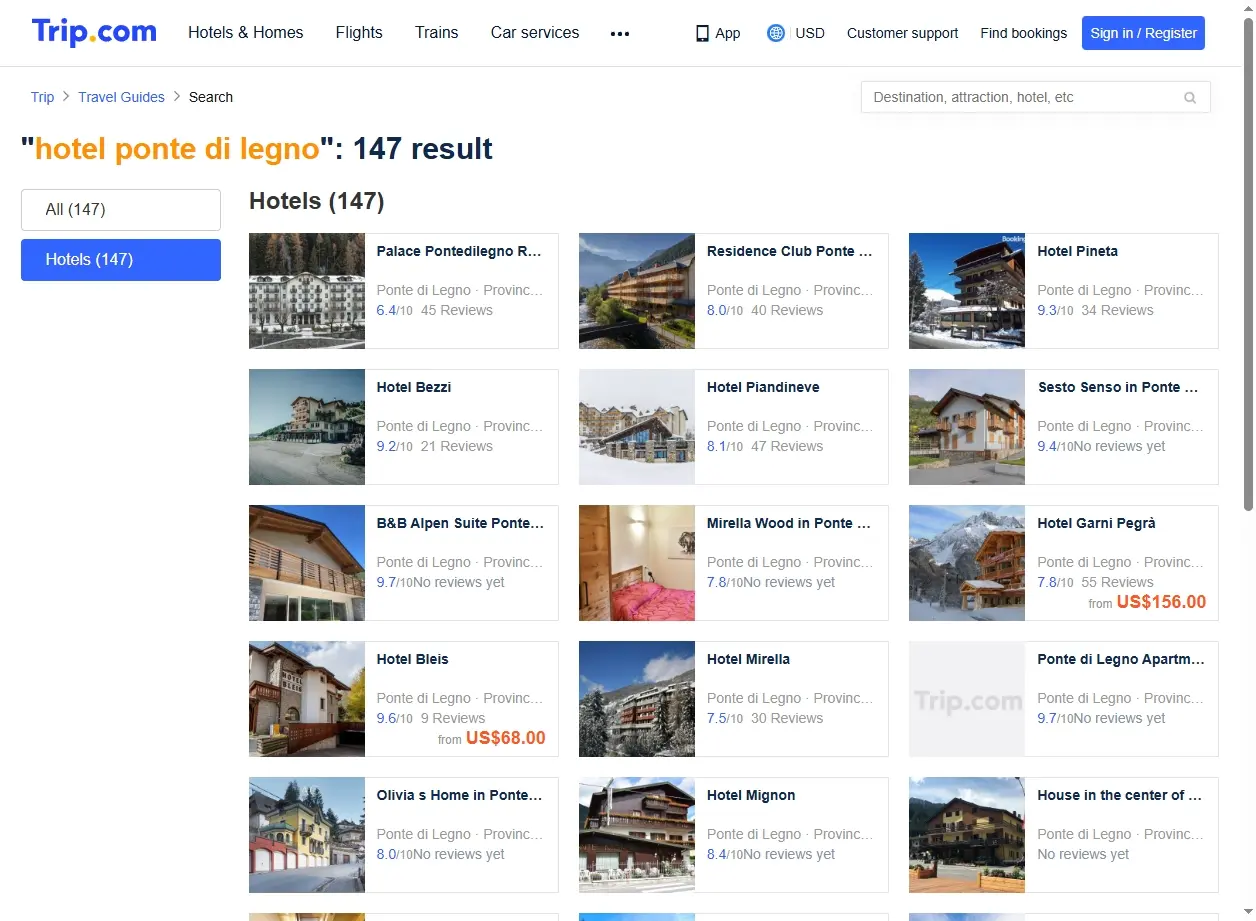Click B&B Alpen Suite Ponte title

pyautogui.click(x=460, y=524)
